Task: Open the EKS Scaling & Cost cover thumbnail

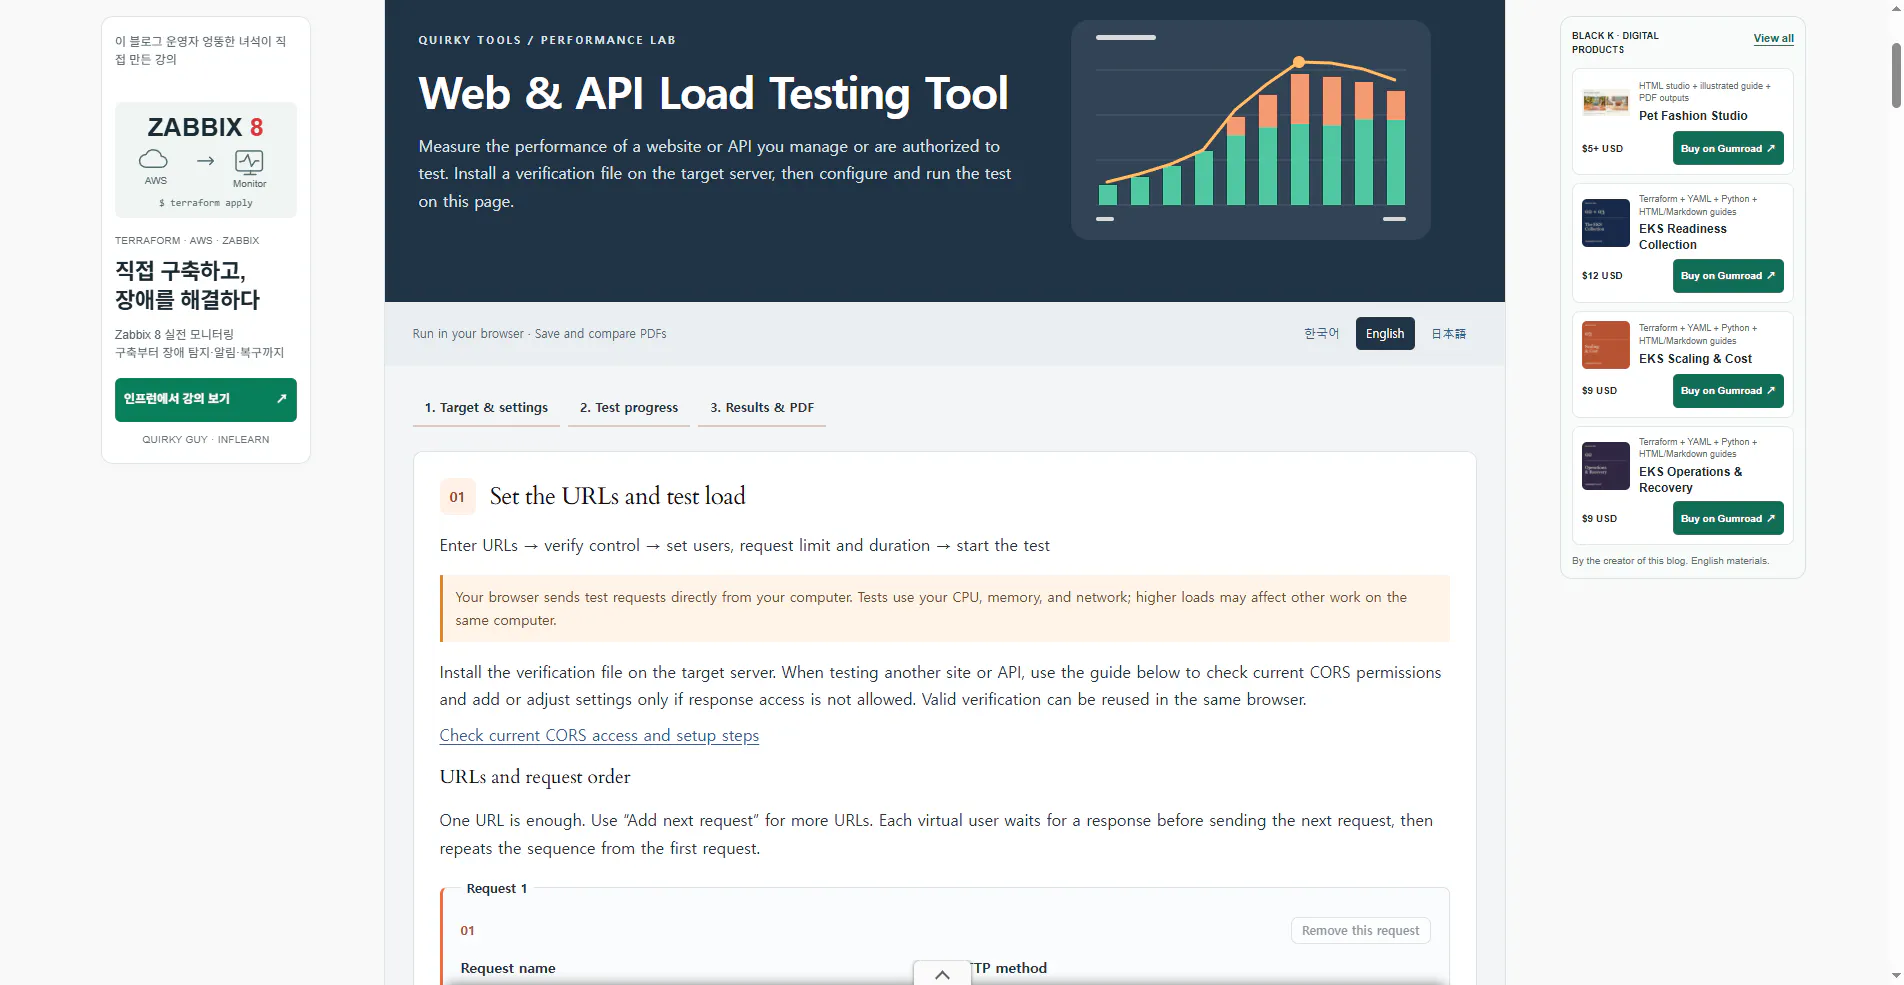Action: [x=1606, y=345]
